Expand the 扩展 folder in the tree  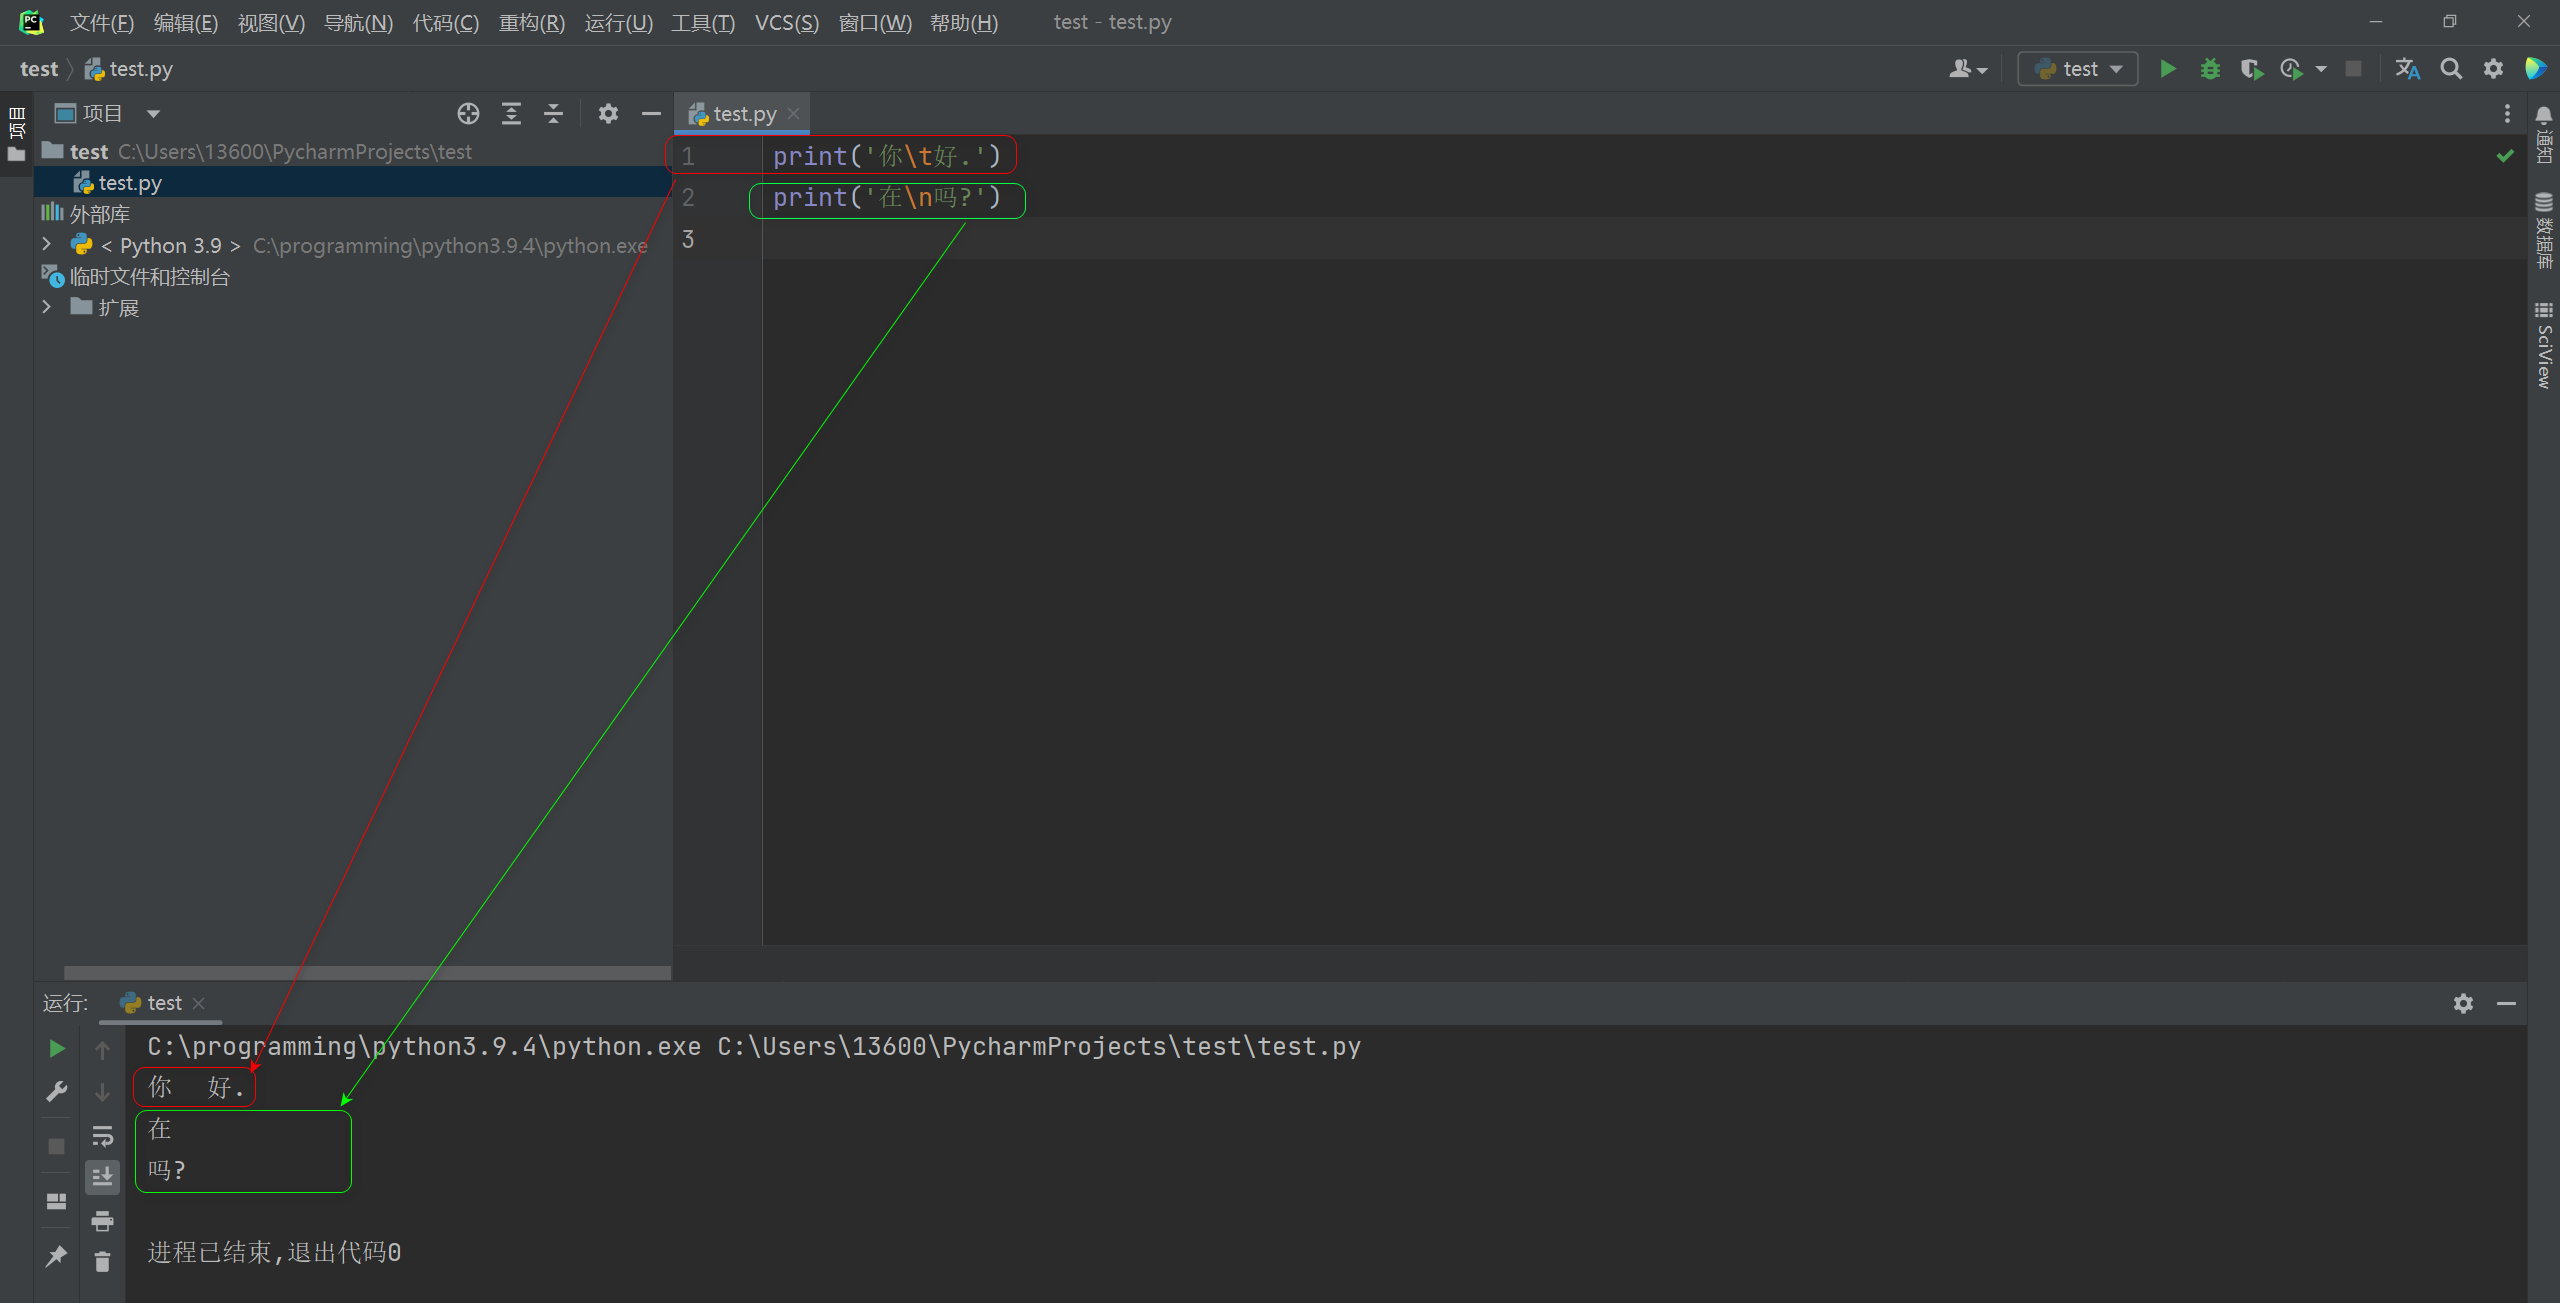click(x=46, y=308)
